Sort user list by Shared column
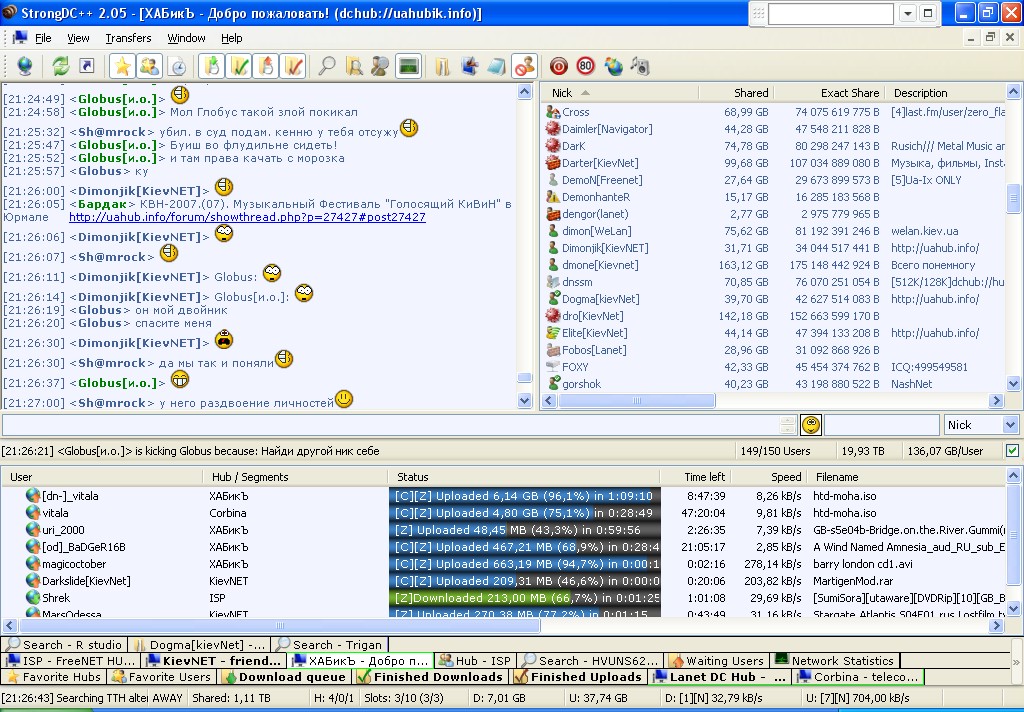This screenshot has height=712, width=1024. 736,93
